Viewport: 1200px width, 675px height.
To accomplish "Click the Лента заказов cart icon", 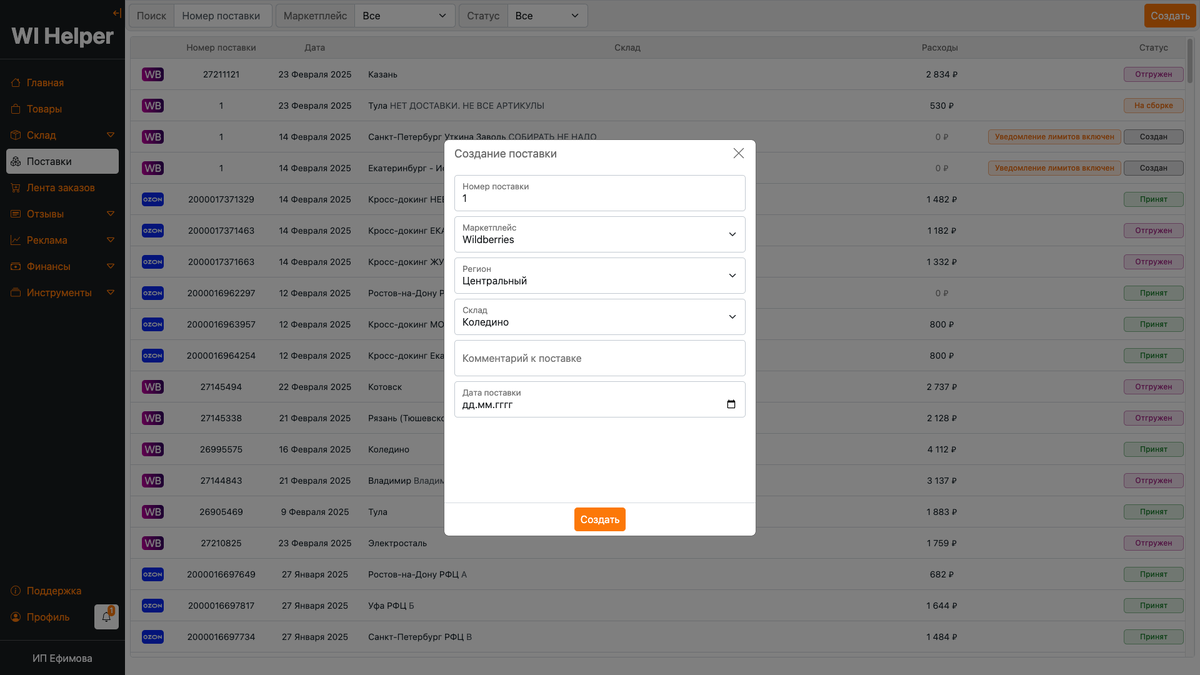I will point(15,188).
